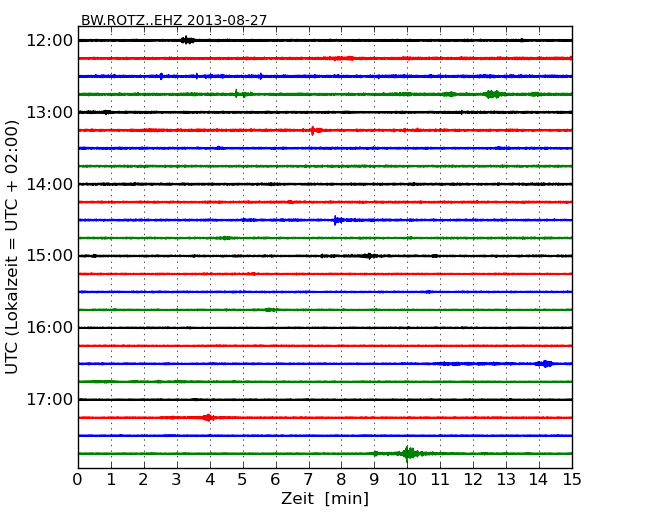Click x-axis tick label '7'
The image size is (650, 520).
click(308, 480)
